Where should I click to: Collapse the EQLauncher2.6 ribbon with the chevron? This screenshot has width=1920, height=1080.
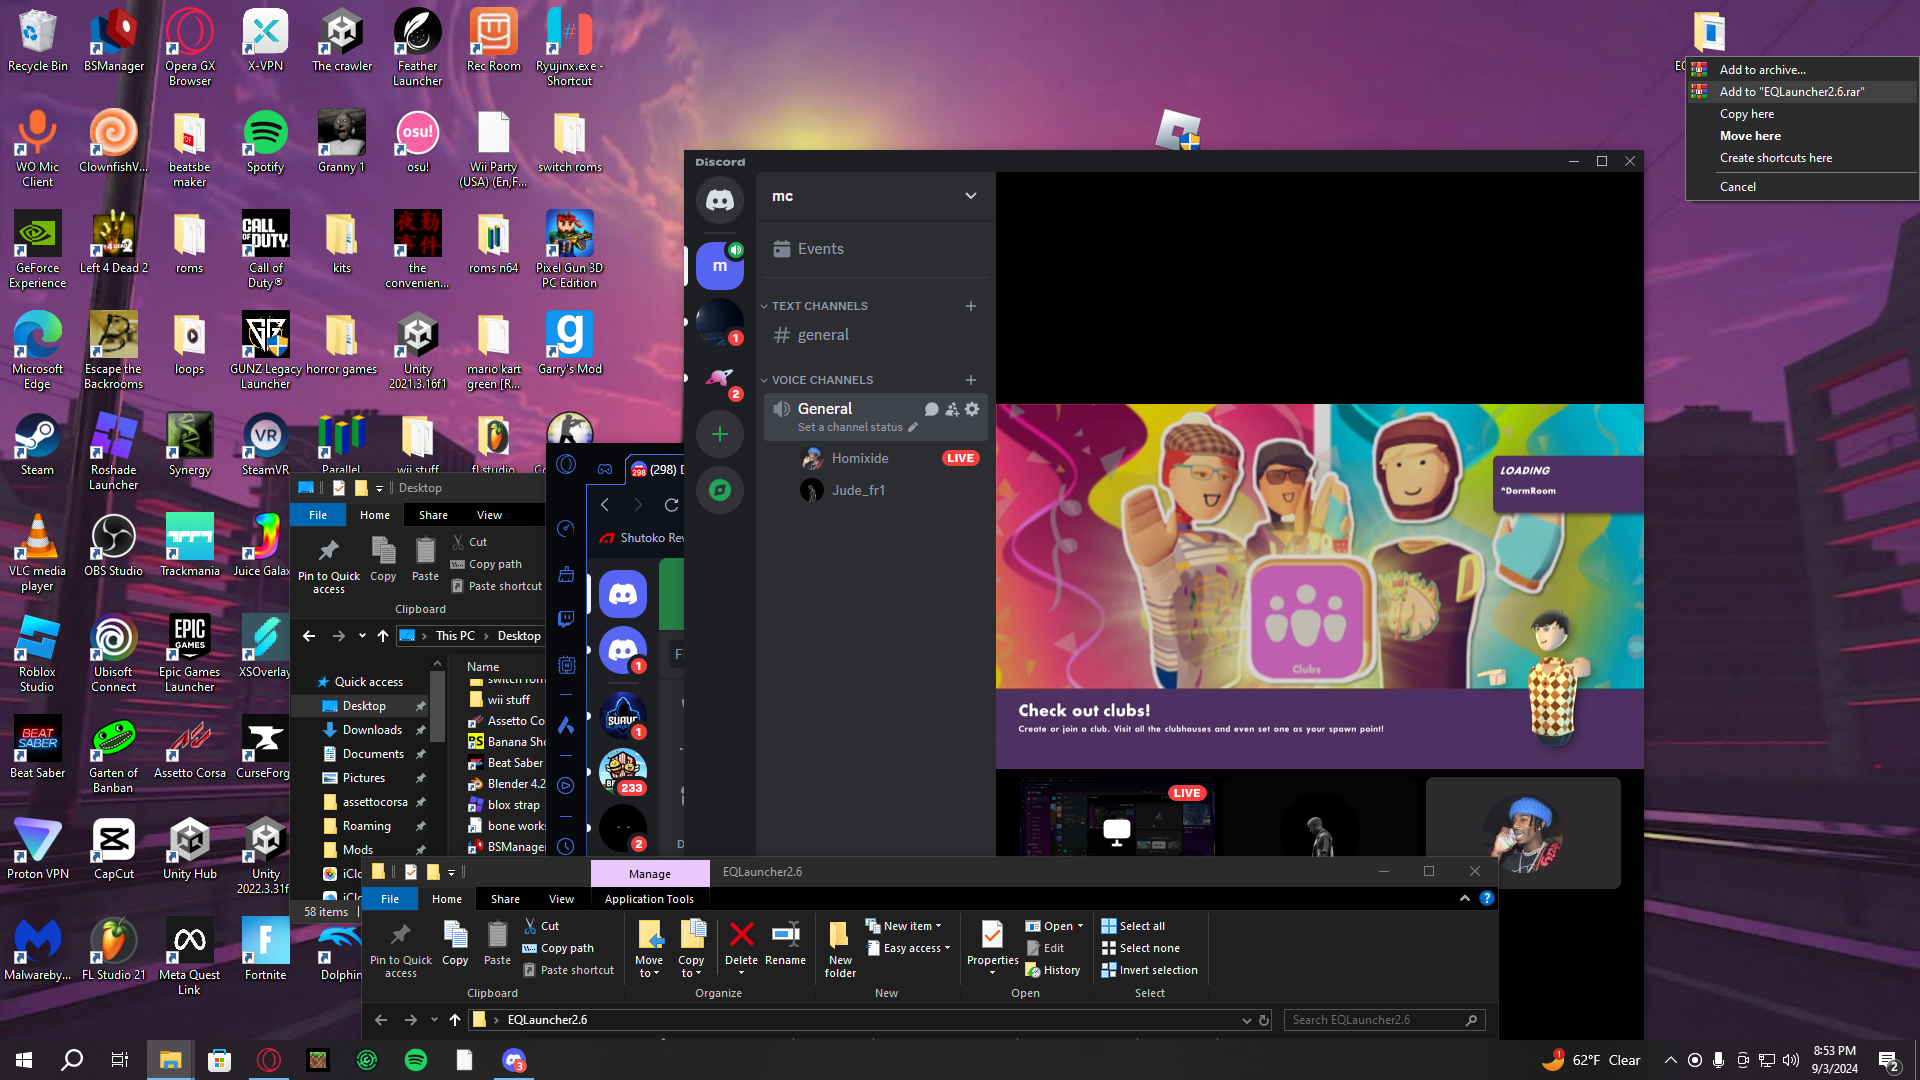(x=1464, y=898)
